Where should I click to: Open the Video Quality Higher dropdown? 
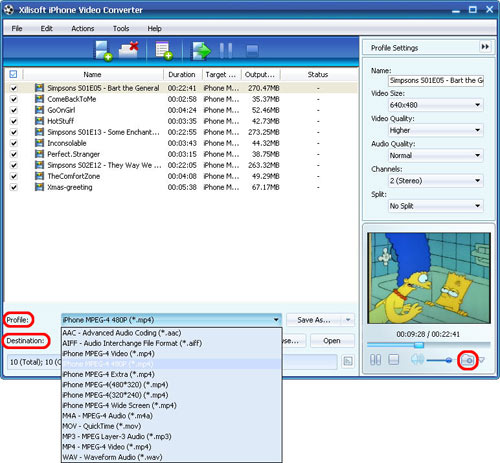pos(436,130)
